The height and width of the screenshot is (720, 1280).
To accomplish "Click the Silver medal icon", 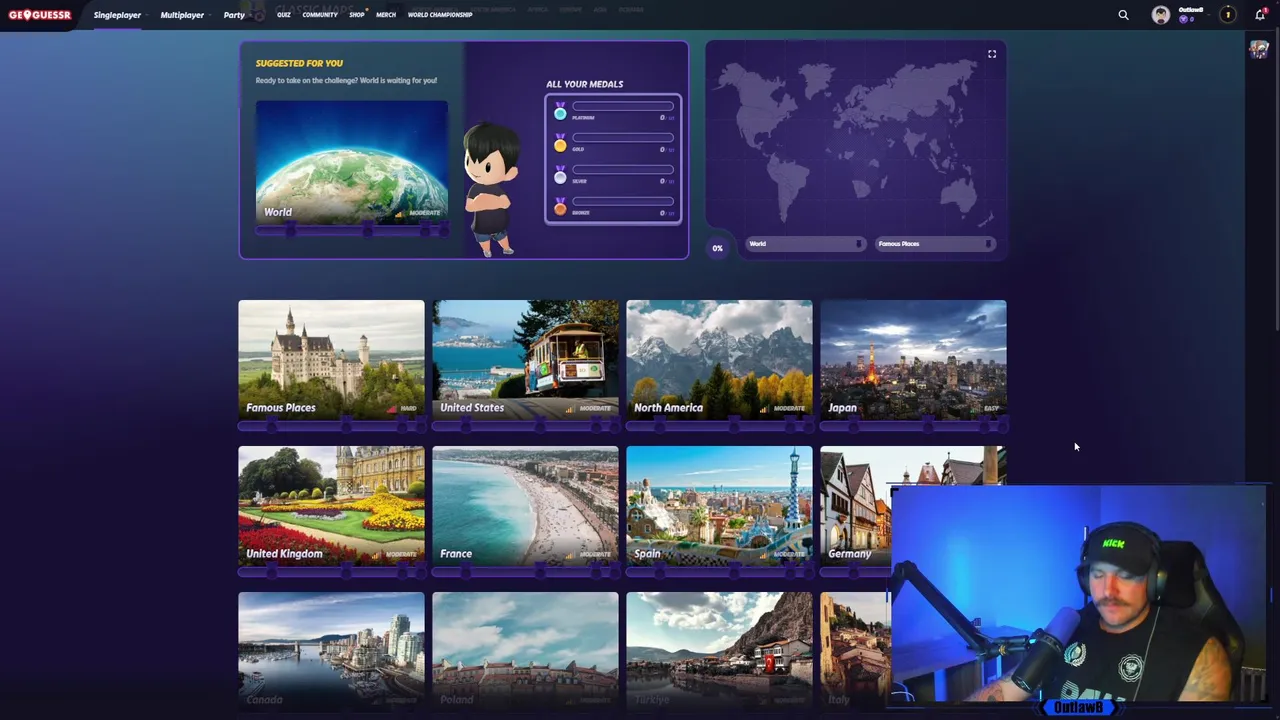I will 560,176.
